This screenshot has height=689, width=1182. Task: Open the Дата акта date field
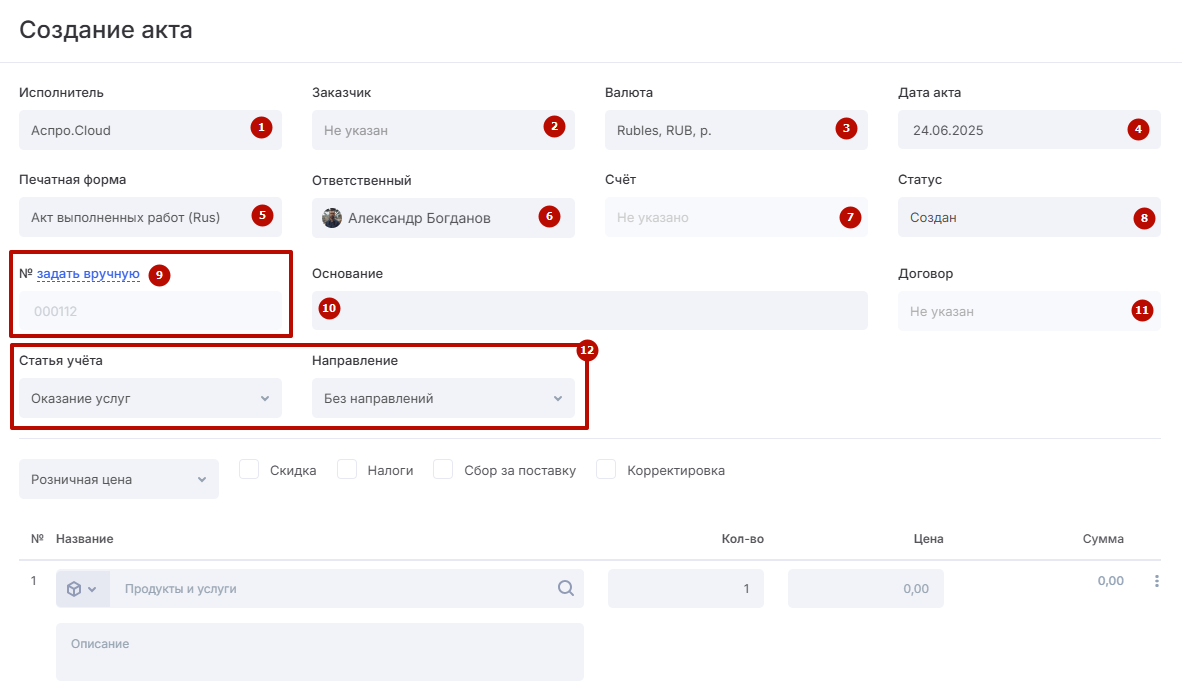click(x=1010, y=130)
